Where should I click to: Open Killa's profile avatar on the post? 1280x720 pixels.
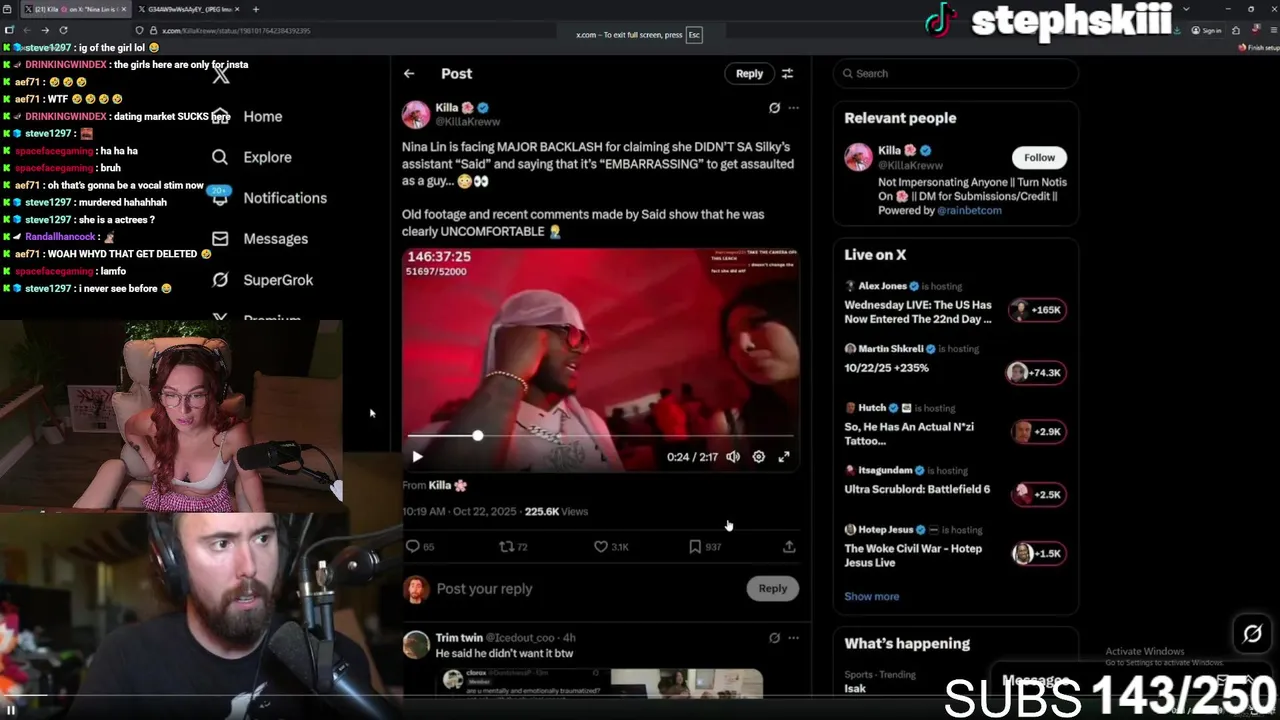click(416, 114)
